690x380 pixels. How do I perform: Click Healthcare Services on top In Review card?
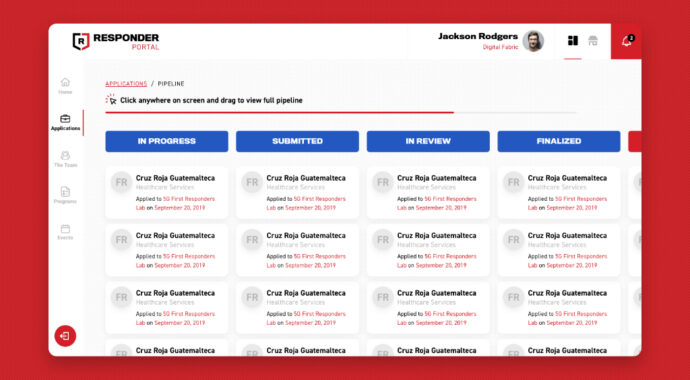[x=426, y=187]
